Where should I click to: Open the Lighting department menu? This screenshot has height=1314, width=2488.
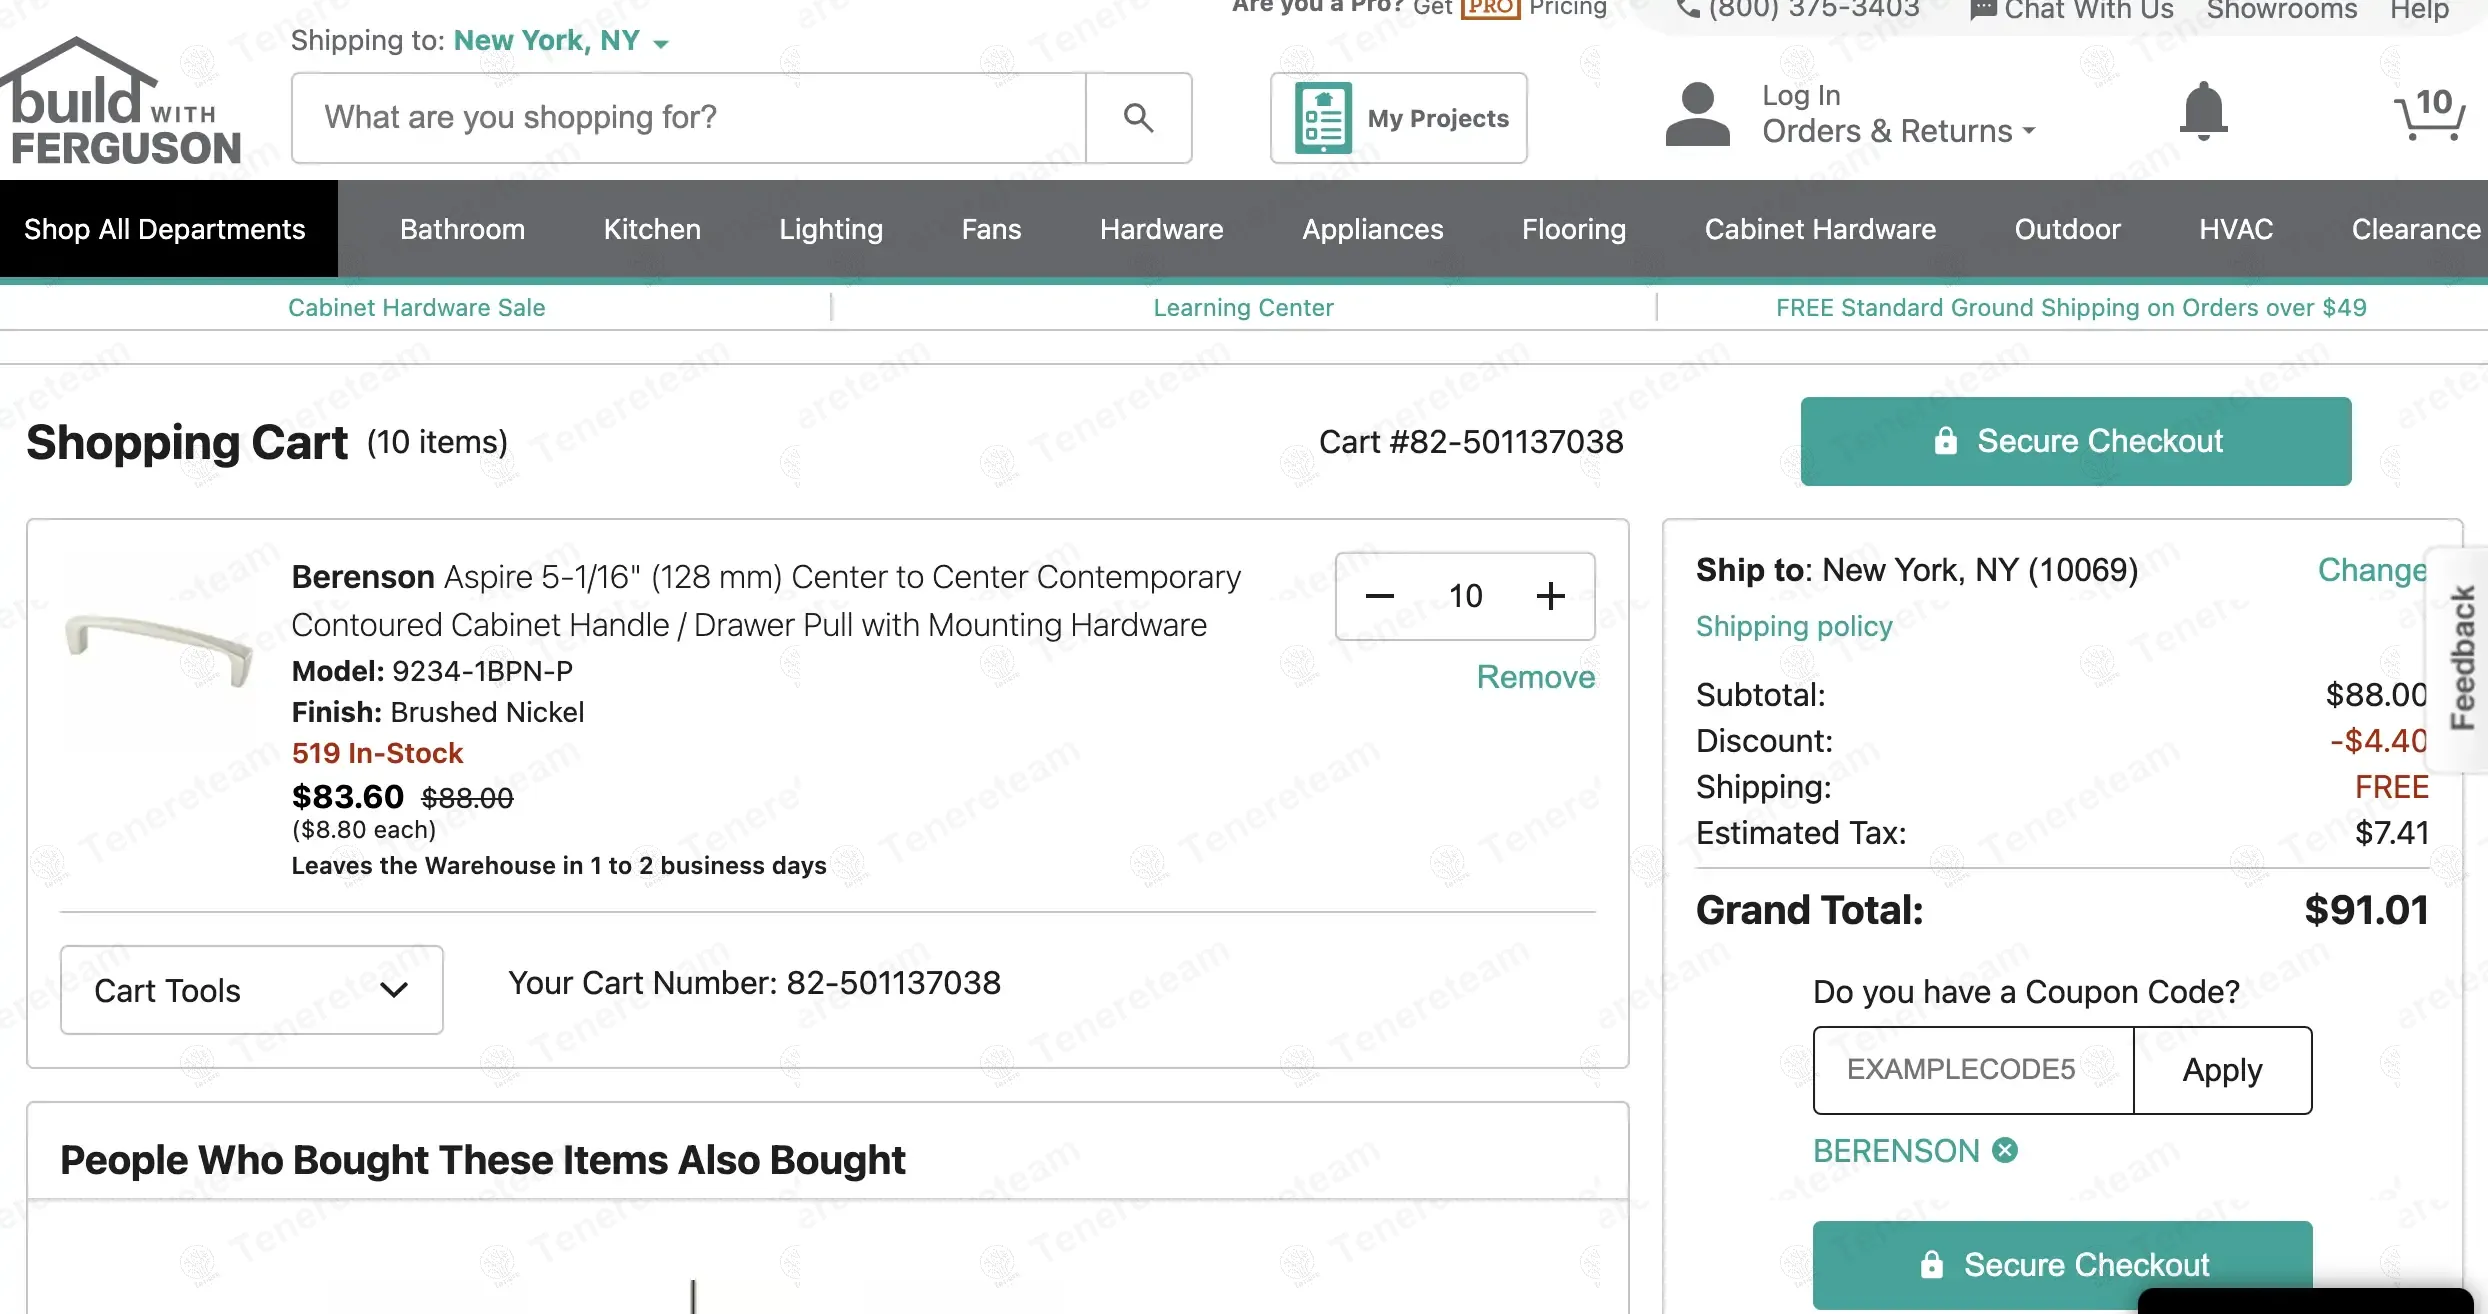[831, 229]
